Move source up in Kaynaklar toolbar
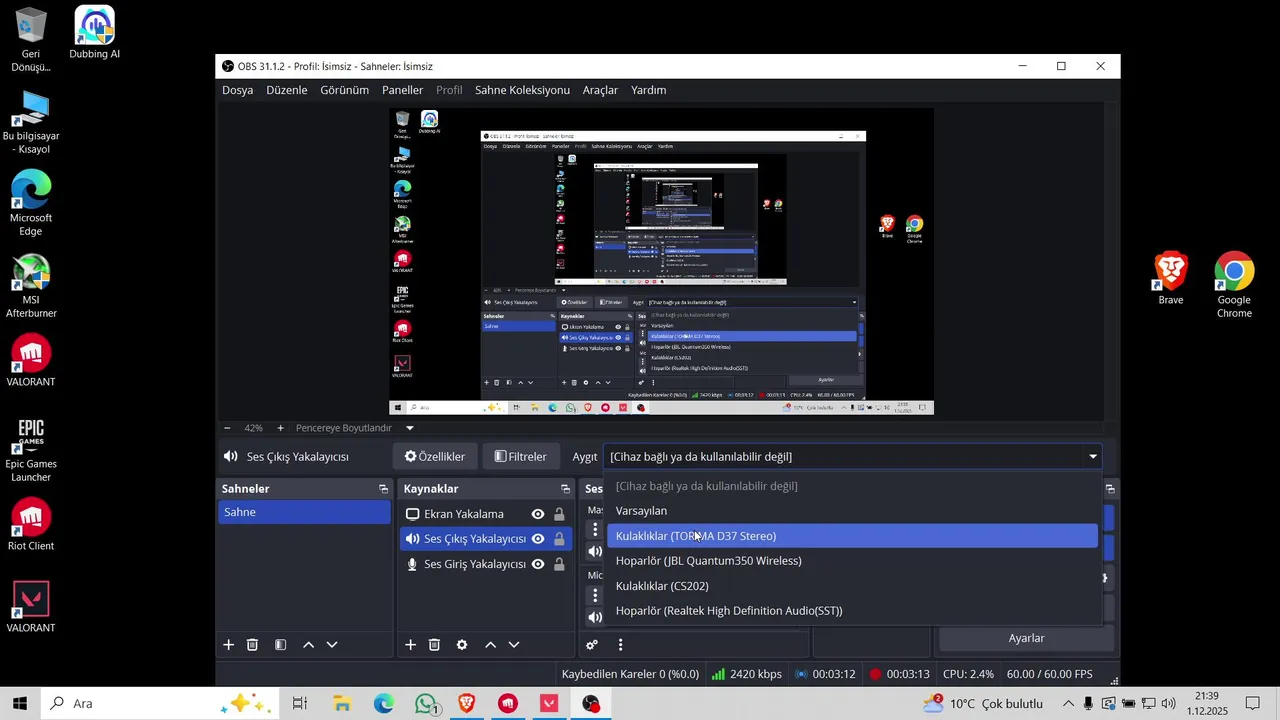Image resolution: width=1280 pixels, height=720 pixels. [490, 645]
